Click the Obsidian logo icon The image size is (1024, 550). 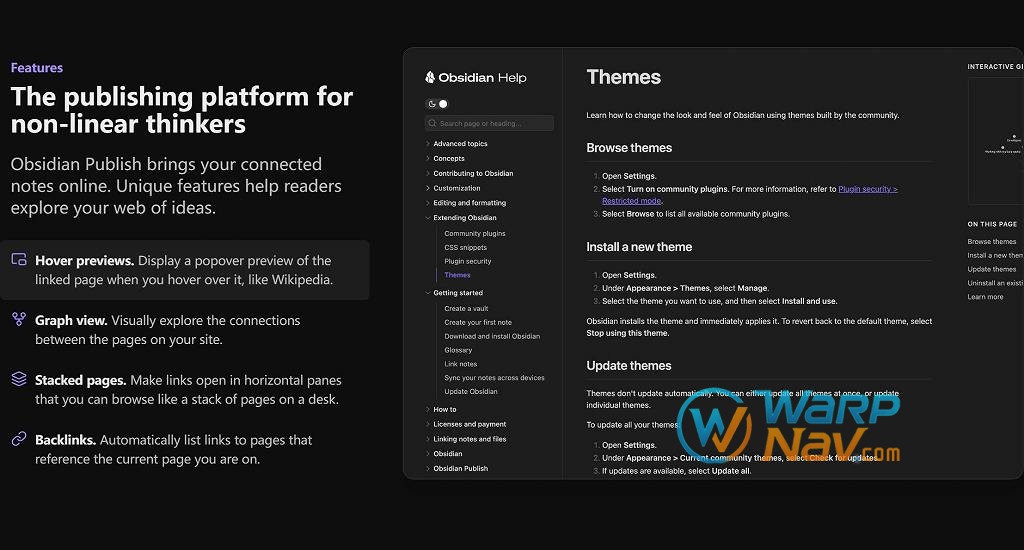tap(430, 77)
